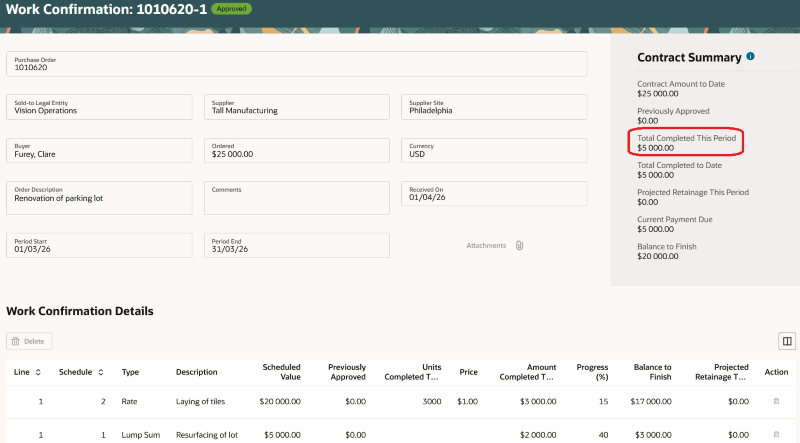Click the Progress (%) column header
The width and height of the screenshot is (800, 443).
click(592, 372)
